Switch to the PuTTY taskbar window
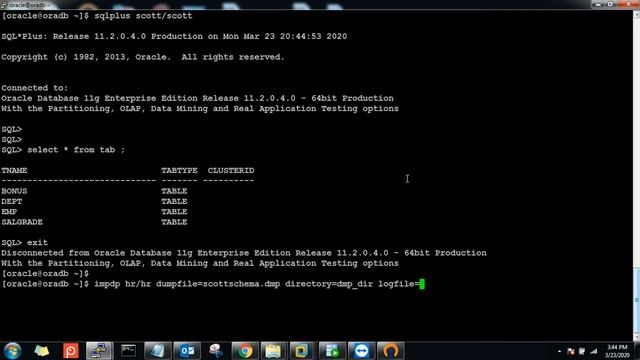This screenshot has width=640, height=360. [x=99, y=351]
